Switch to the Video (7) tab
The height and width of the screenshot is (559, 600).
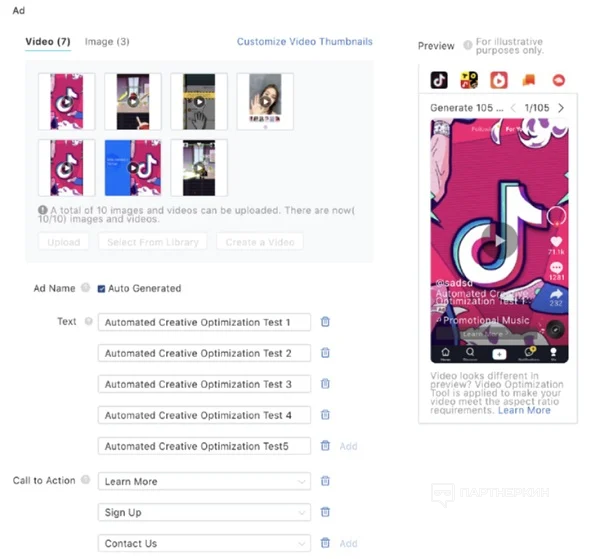tap(48, 41)
